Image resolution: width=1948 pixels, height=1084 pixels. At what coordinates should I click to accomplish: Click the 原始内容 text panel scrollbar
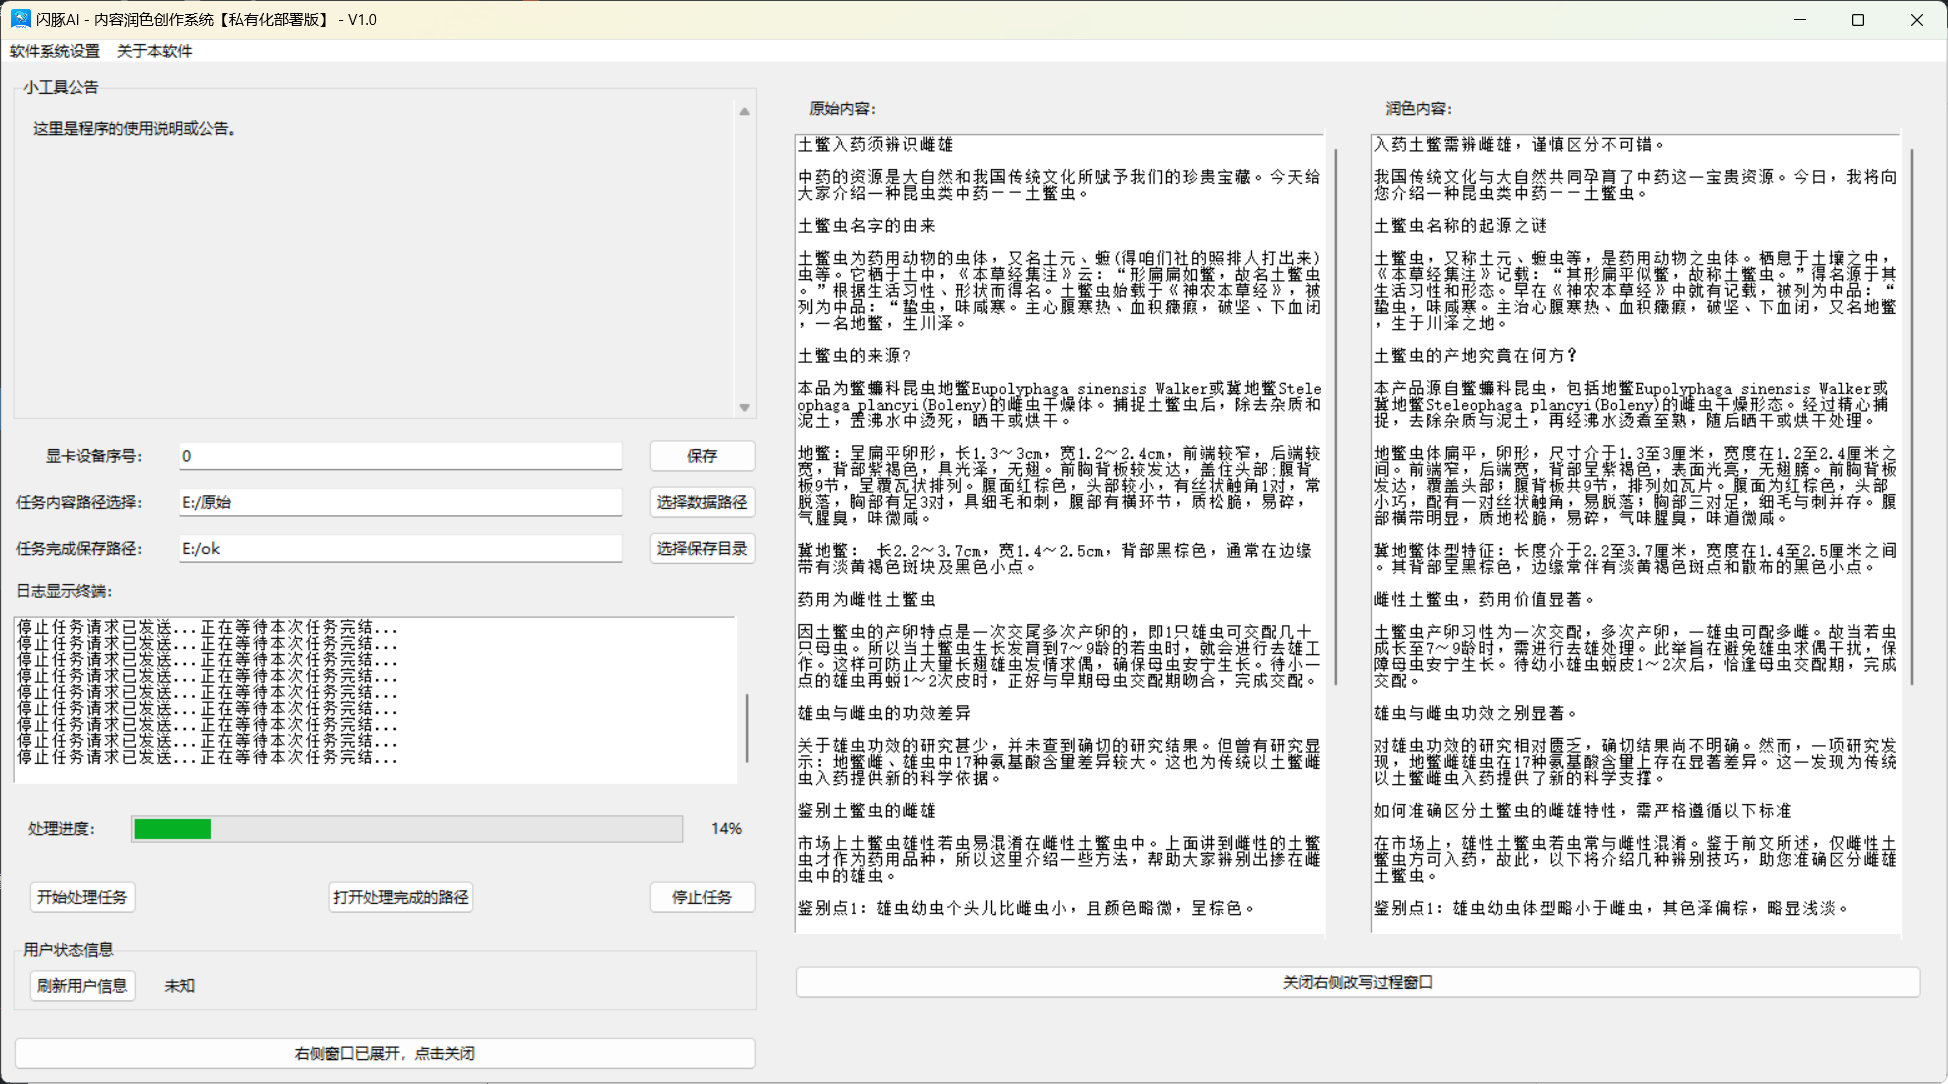coord(1335,415)
